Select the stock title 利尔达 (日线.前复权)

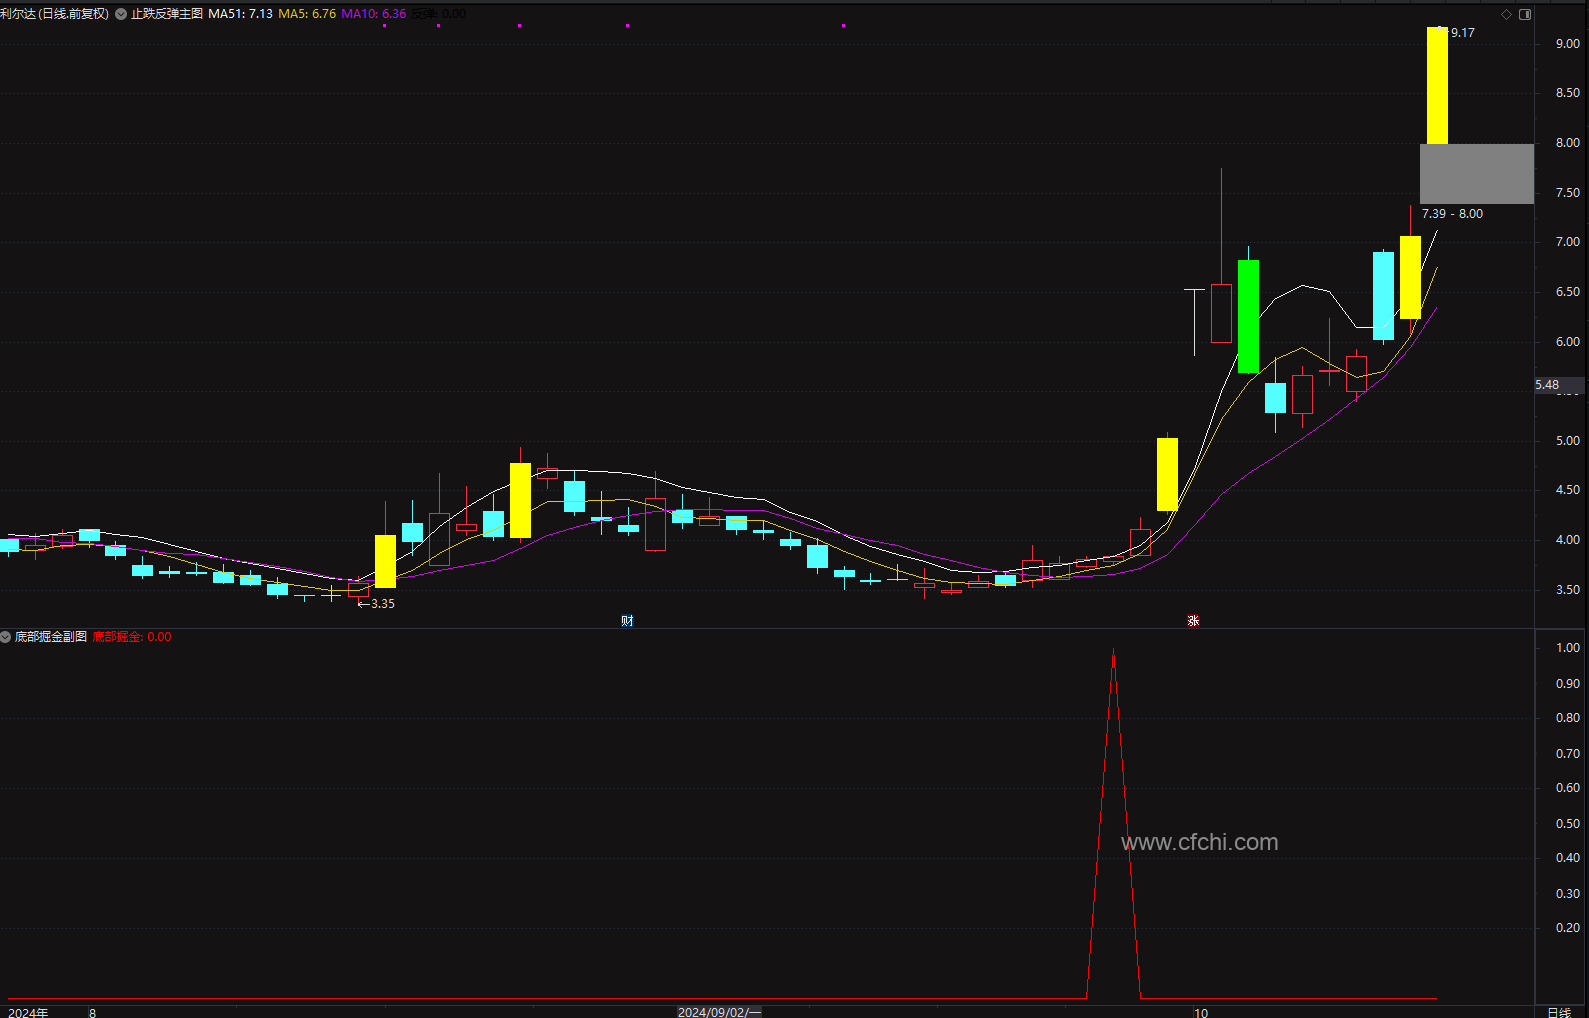[55, 14]
